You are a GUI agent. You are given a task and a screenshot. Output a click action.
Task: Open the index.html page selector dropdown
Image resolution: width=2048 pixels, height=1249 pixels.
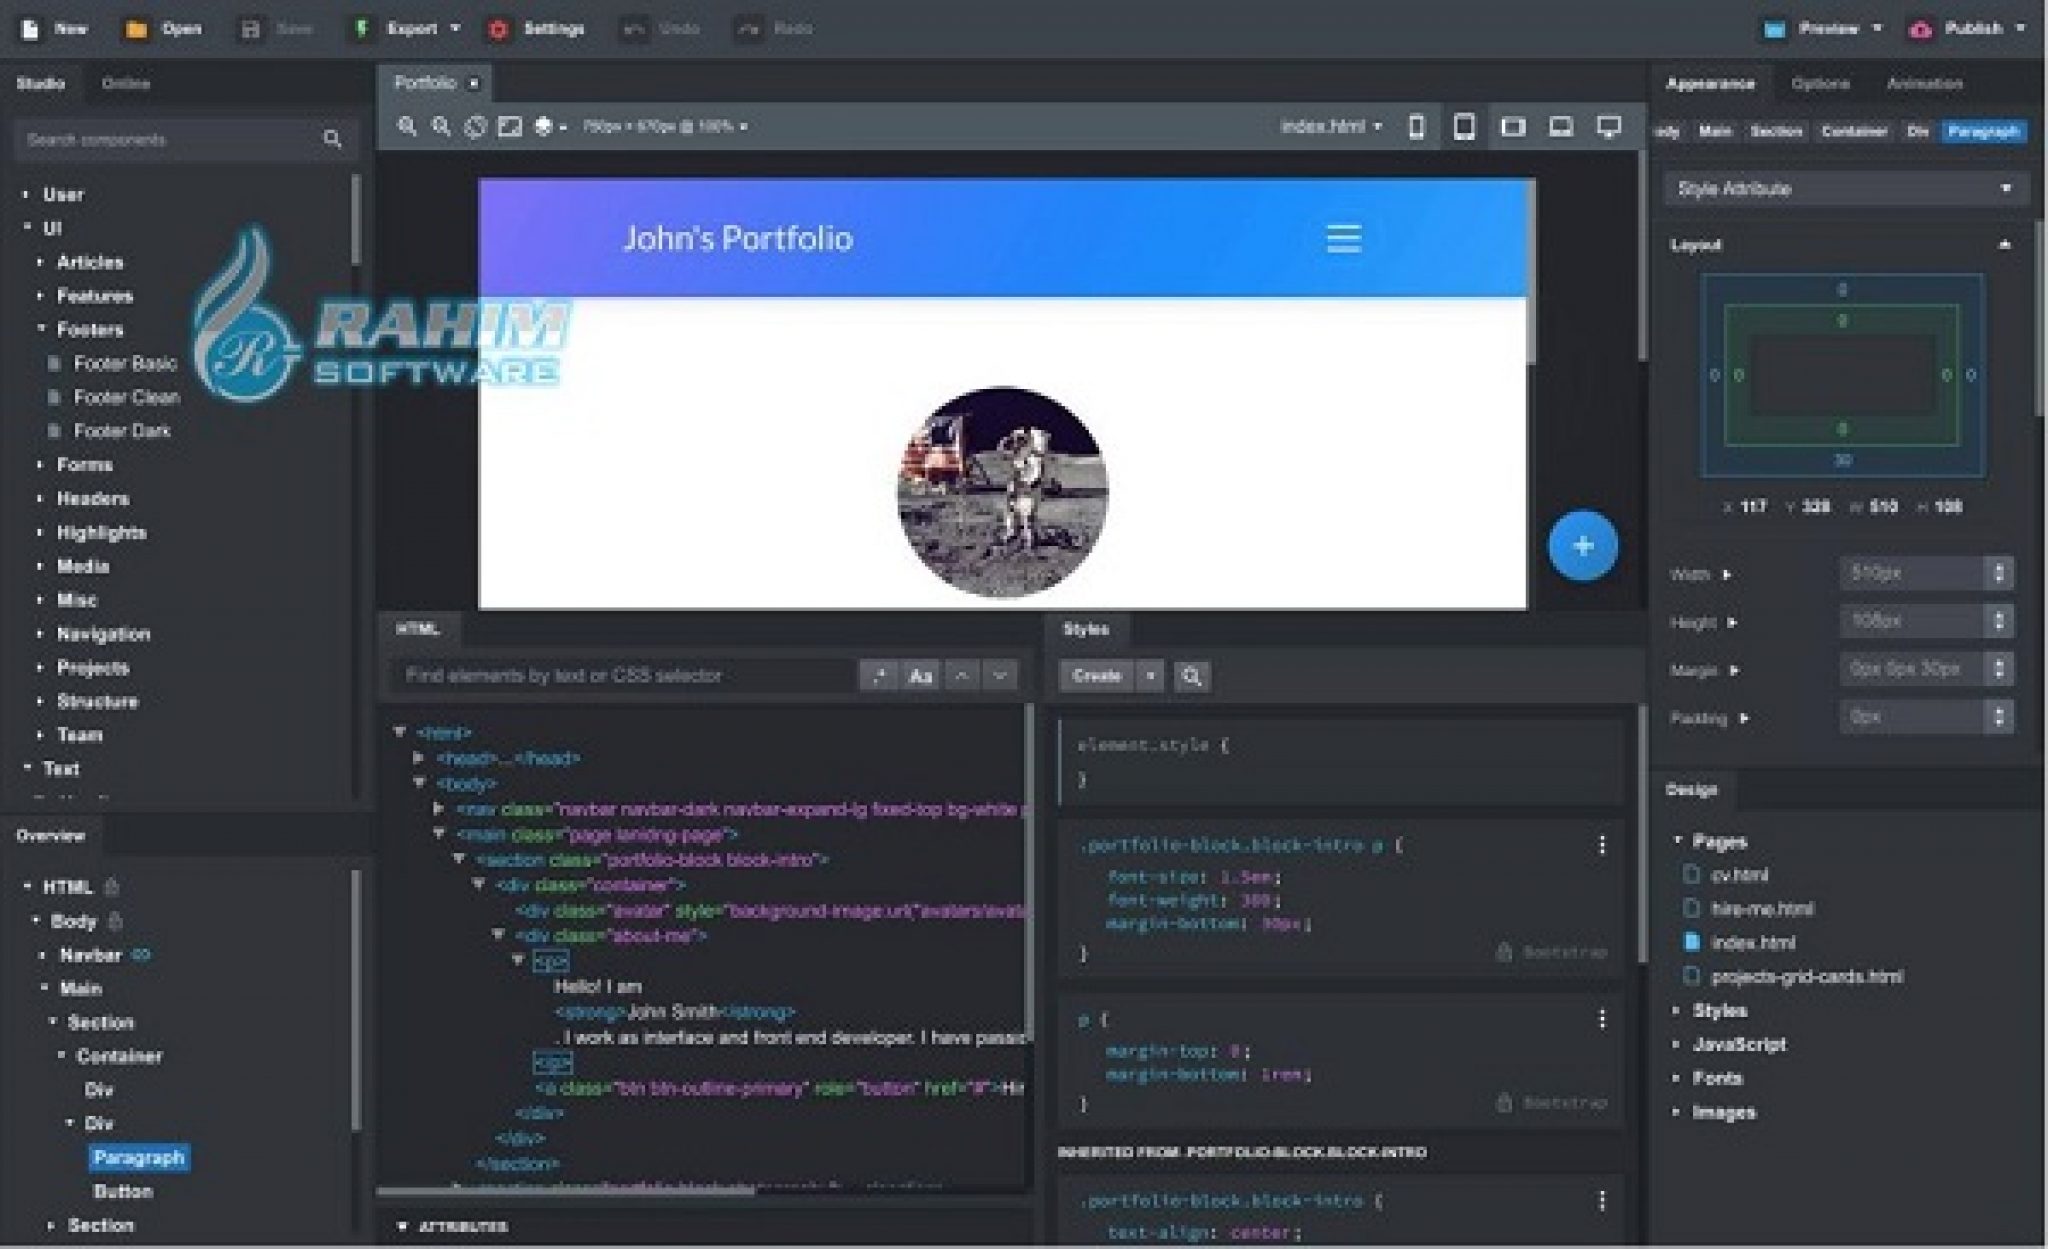pyautogui.click(x=1331, y=127)
